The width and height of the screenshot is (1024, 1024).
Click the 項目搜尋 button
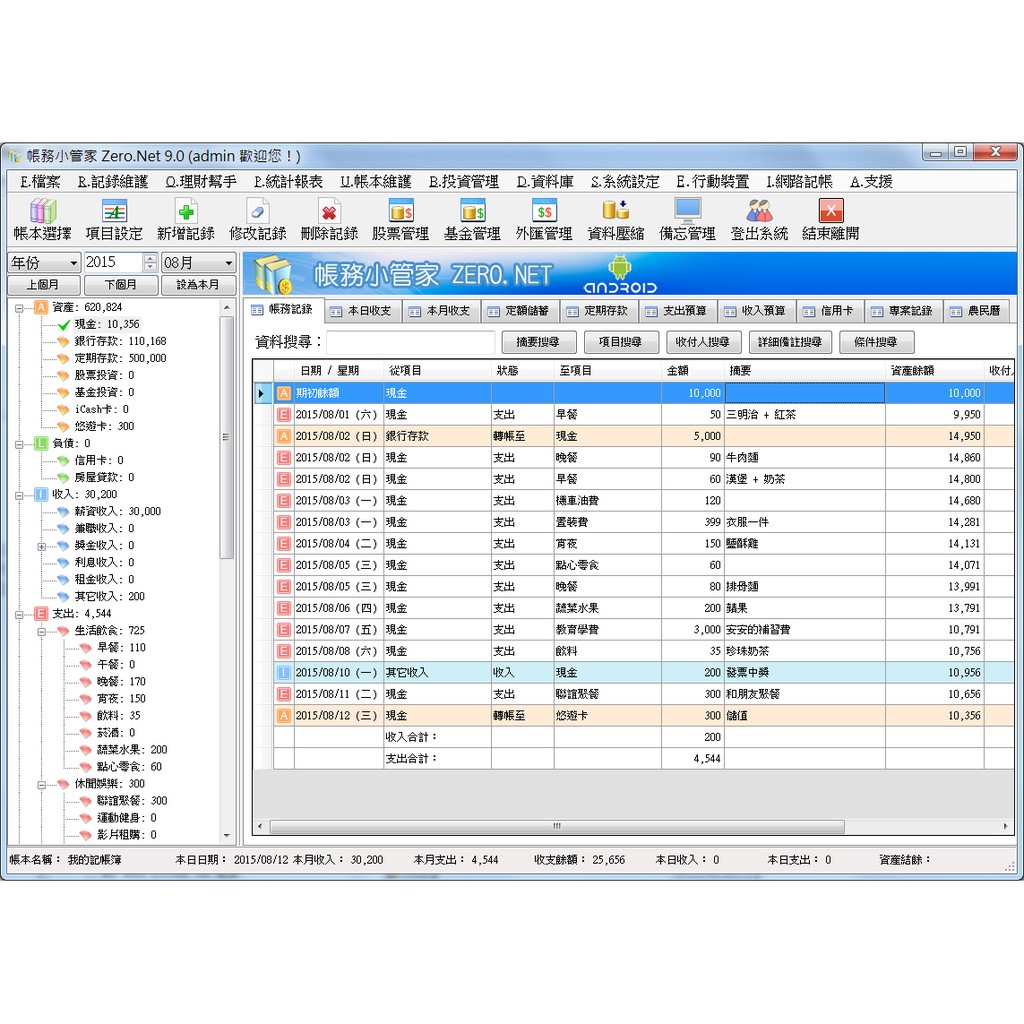[620, 342]
